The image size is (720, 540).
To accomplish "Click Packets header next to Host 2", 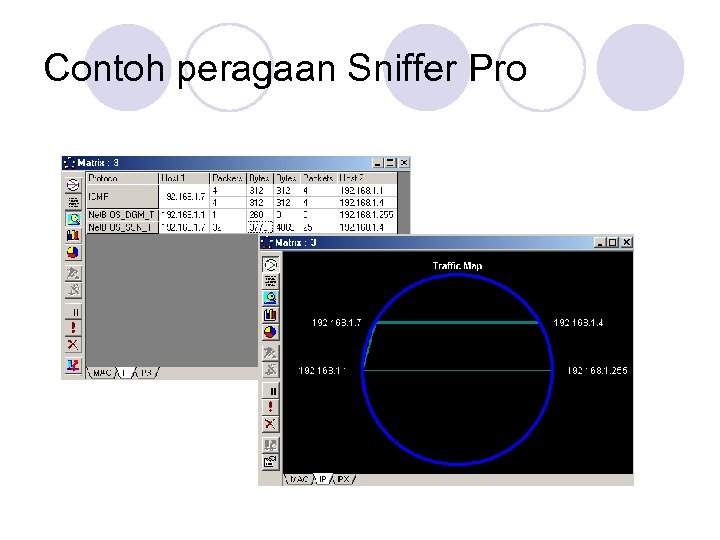I will coord(319,178).
